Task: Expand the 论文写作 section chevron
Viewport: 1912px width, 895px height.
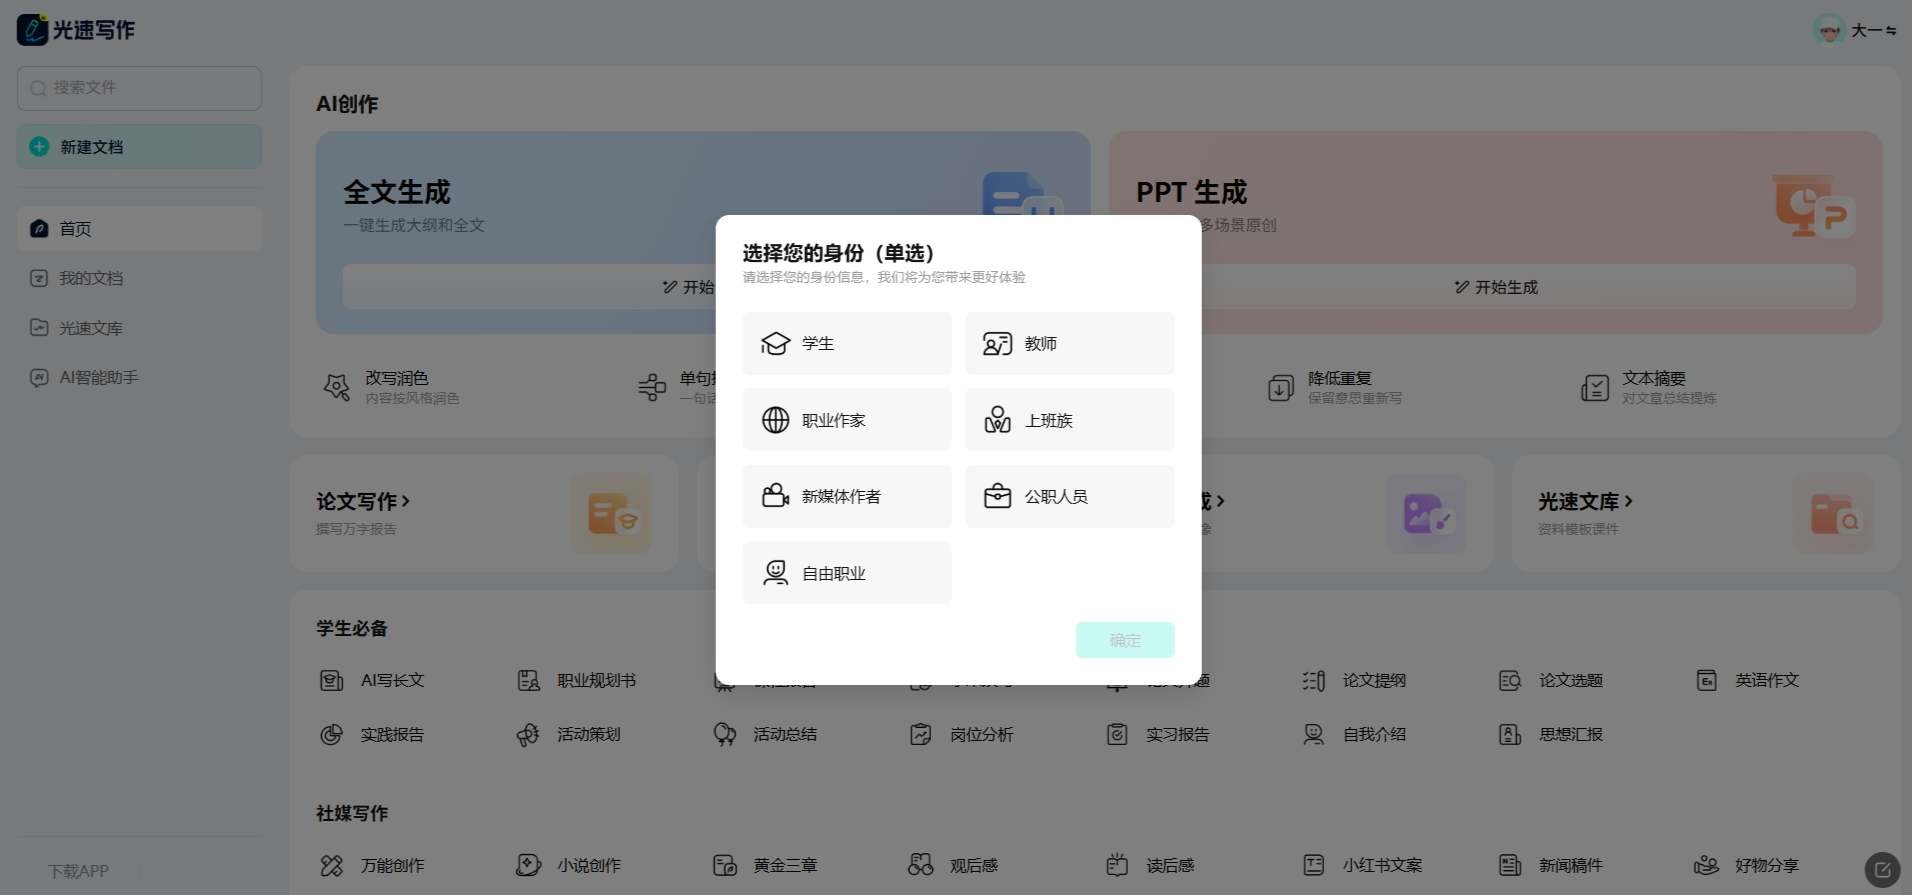Action: (x=406, y=501)
